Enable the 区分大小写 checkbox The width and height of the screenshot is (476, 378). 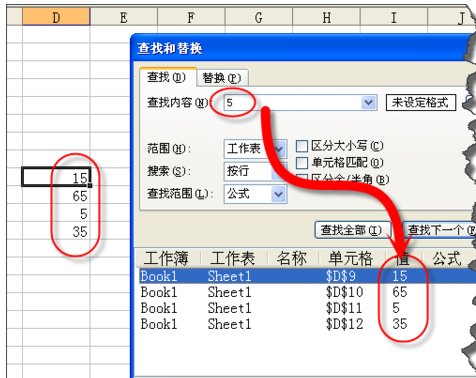[302, 146]
